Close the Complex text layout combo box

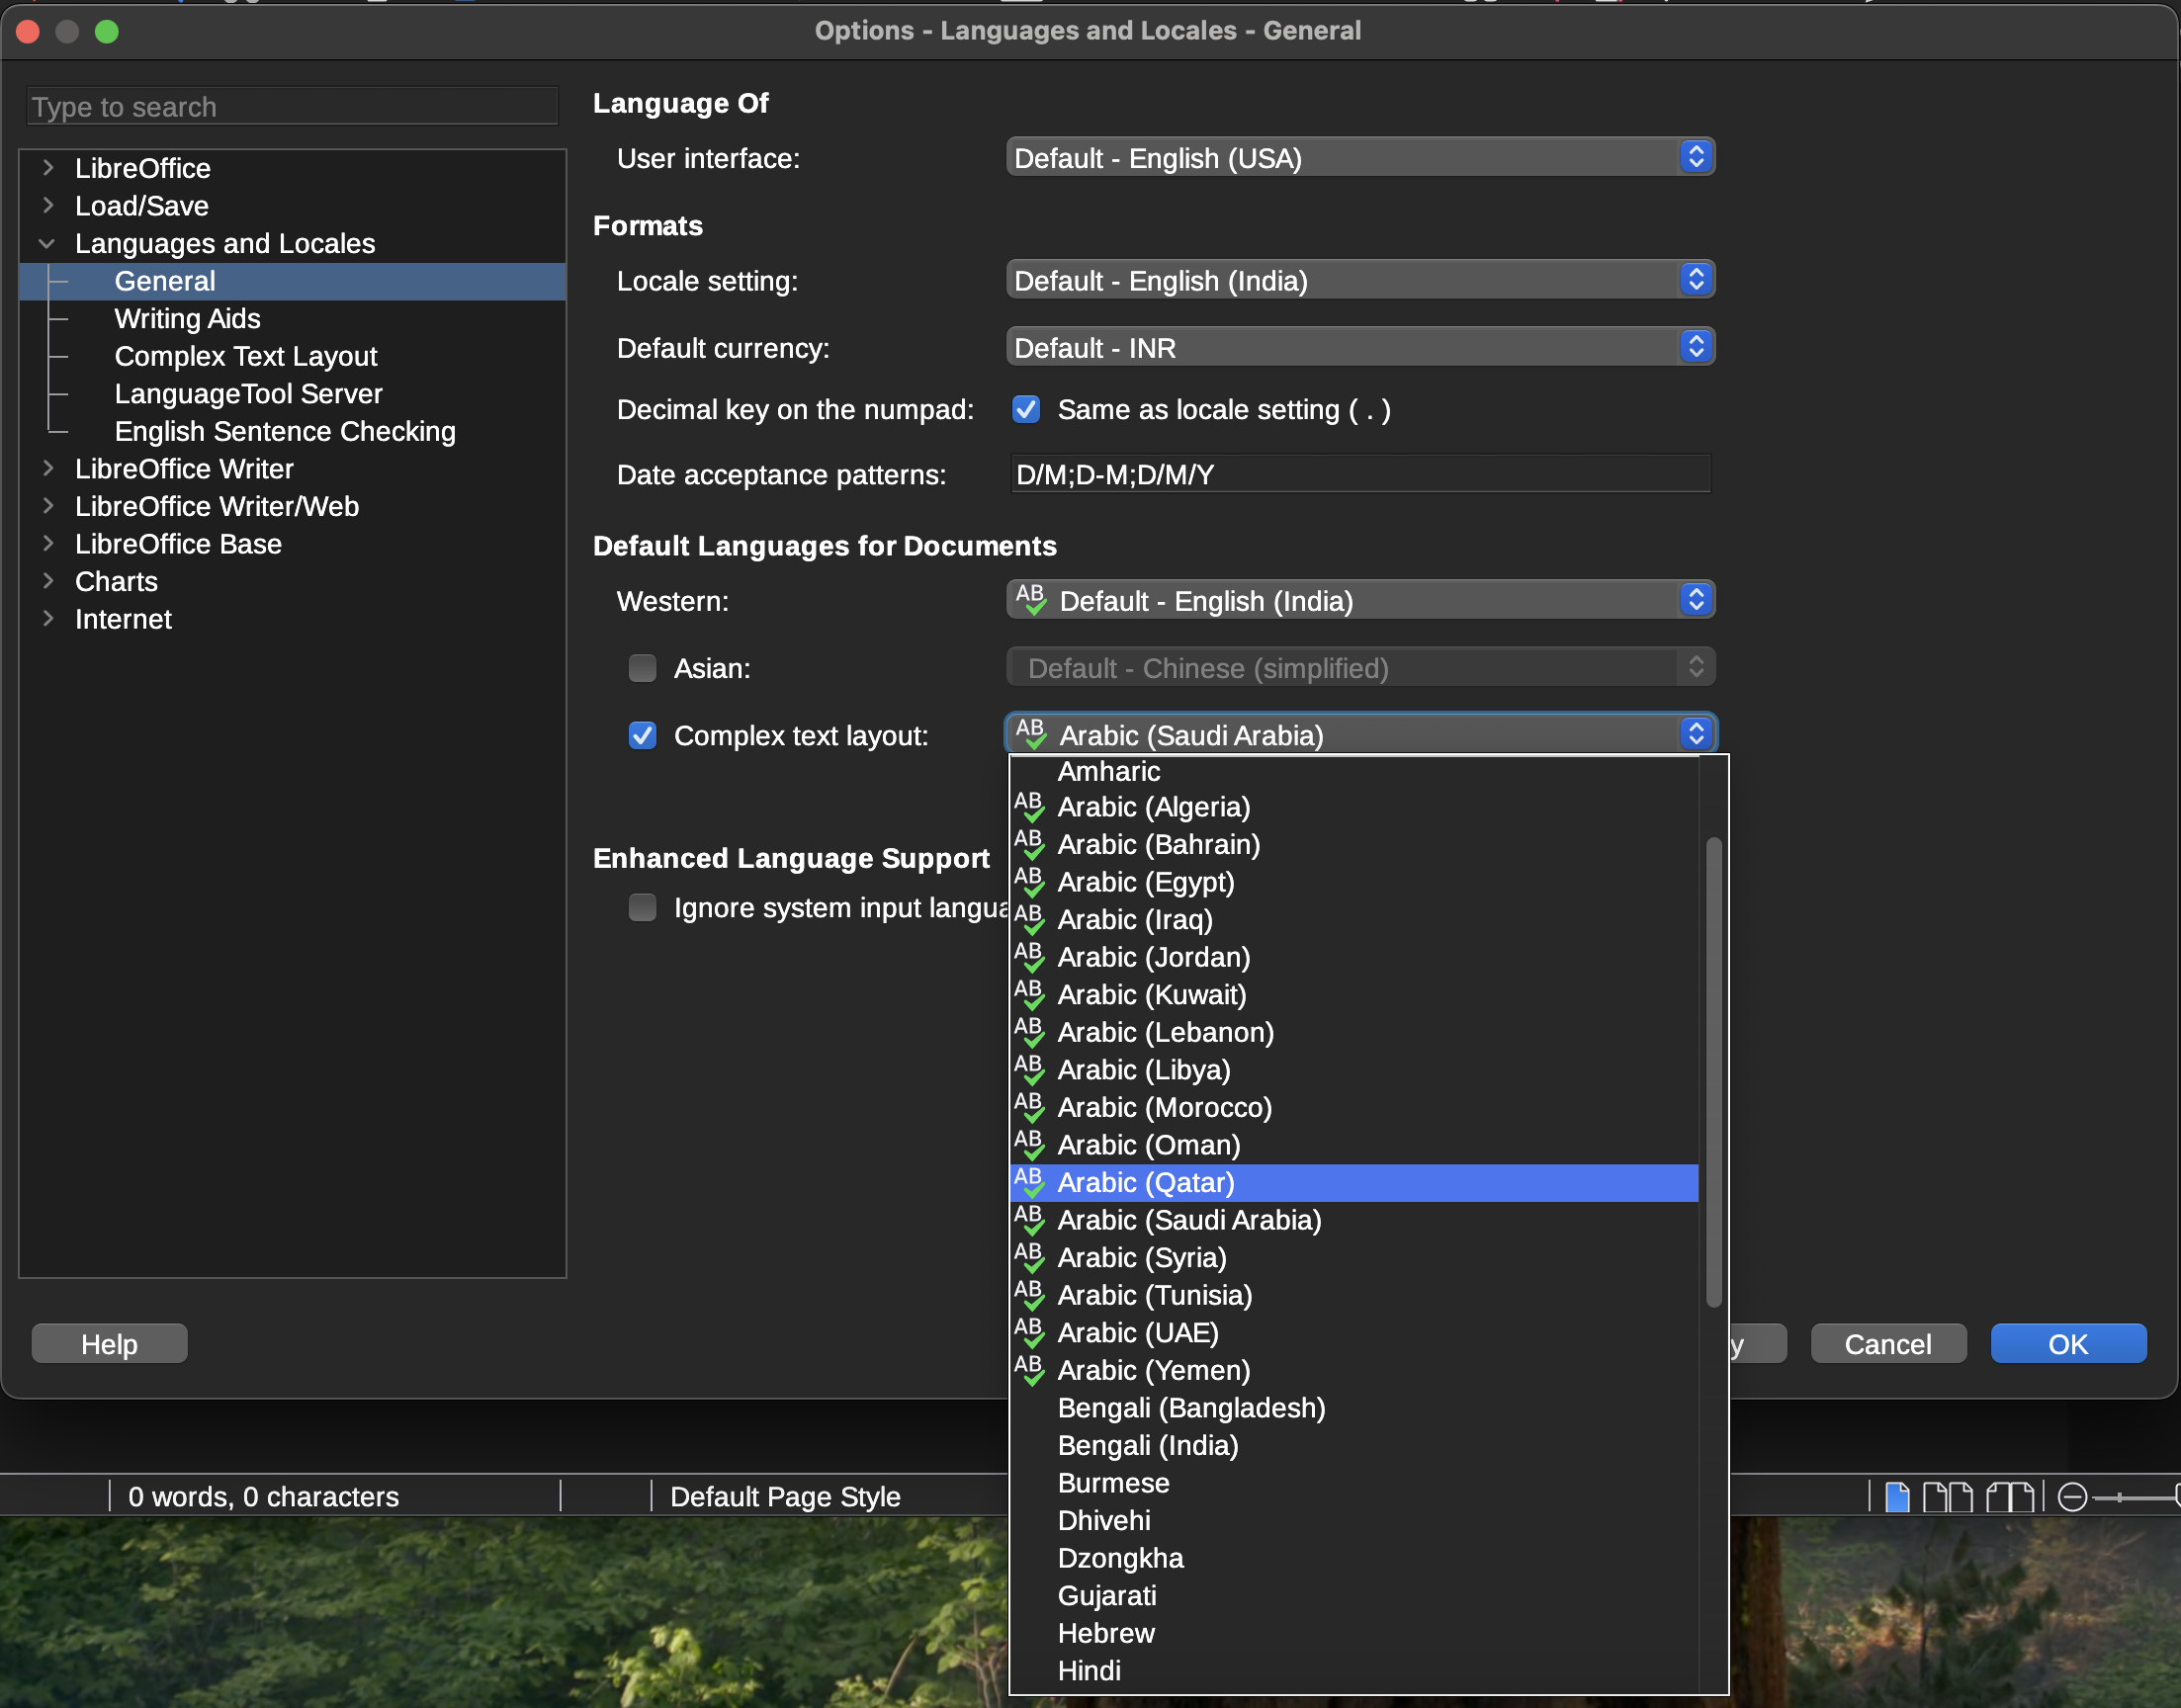click(1360, 734)
